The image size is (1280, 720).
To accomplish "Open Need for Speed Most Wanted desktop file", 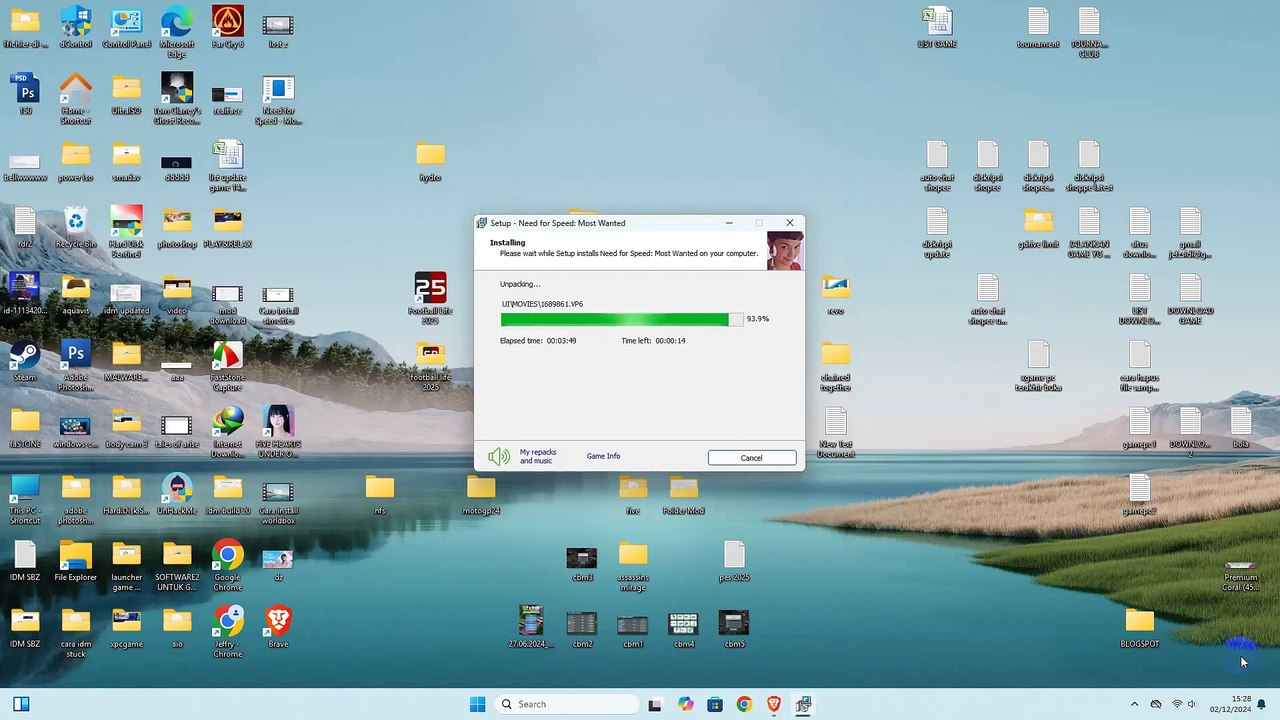I will tap(278, 99).
